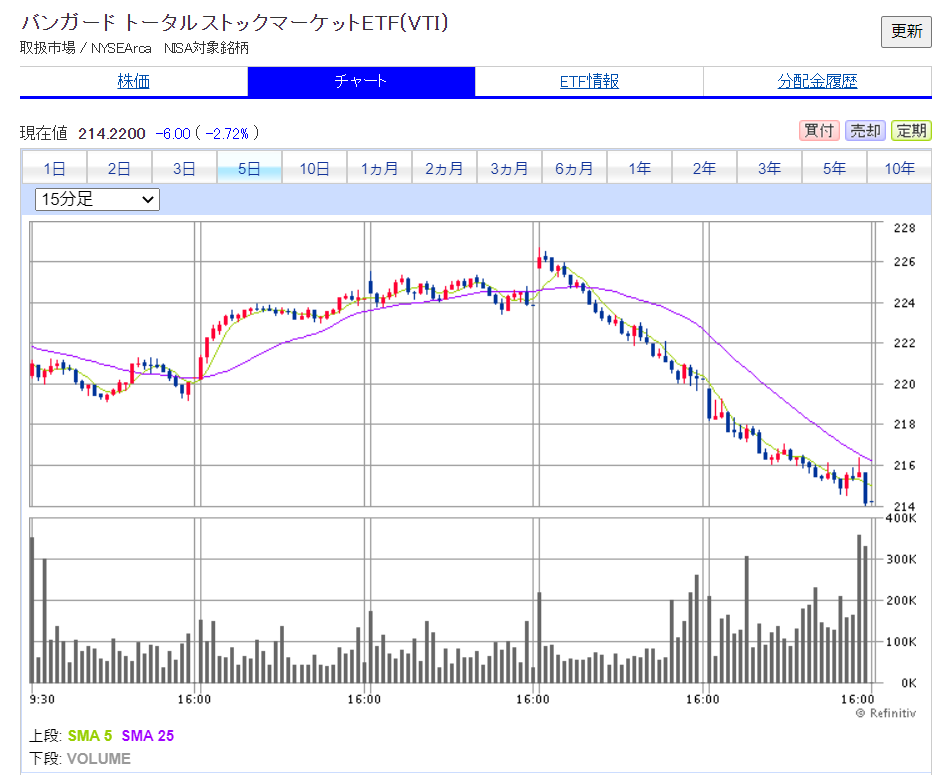
Task: Change chart period to 10年
Action: [899, 168]
